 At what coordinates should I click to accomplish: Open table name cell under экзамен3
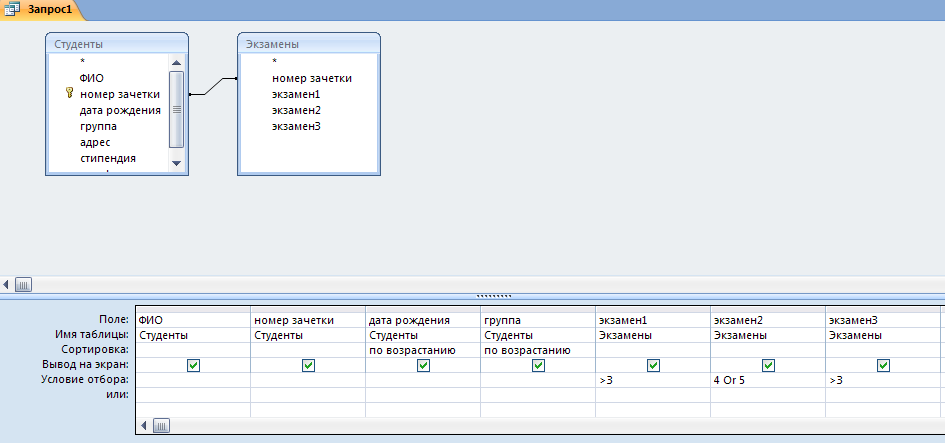coord(883,335)
